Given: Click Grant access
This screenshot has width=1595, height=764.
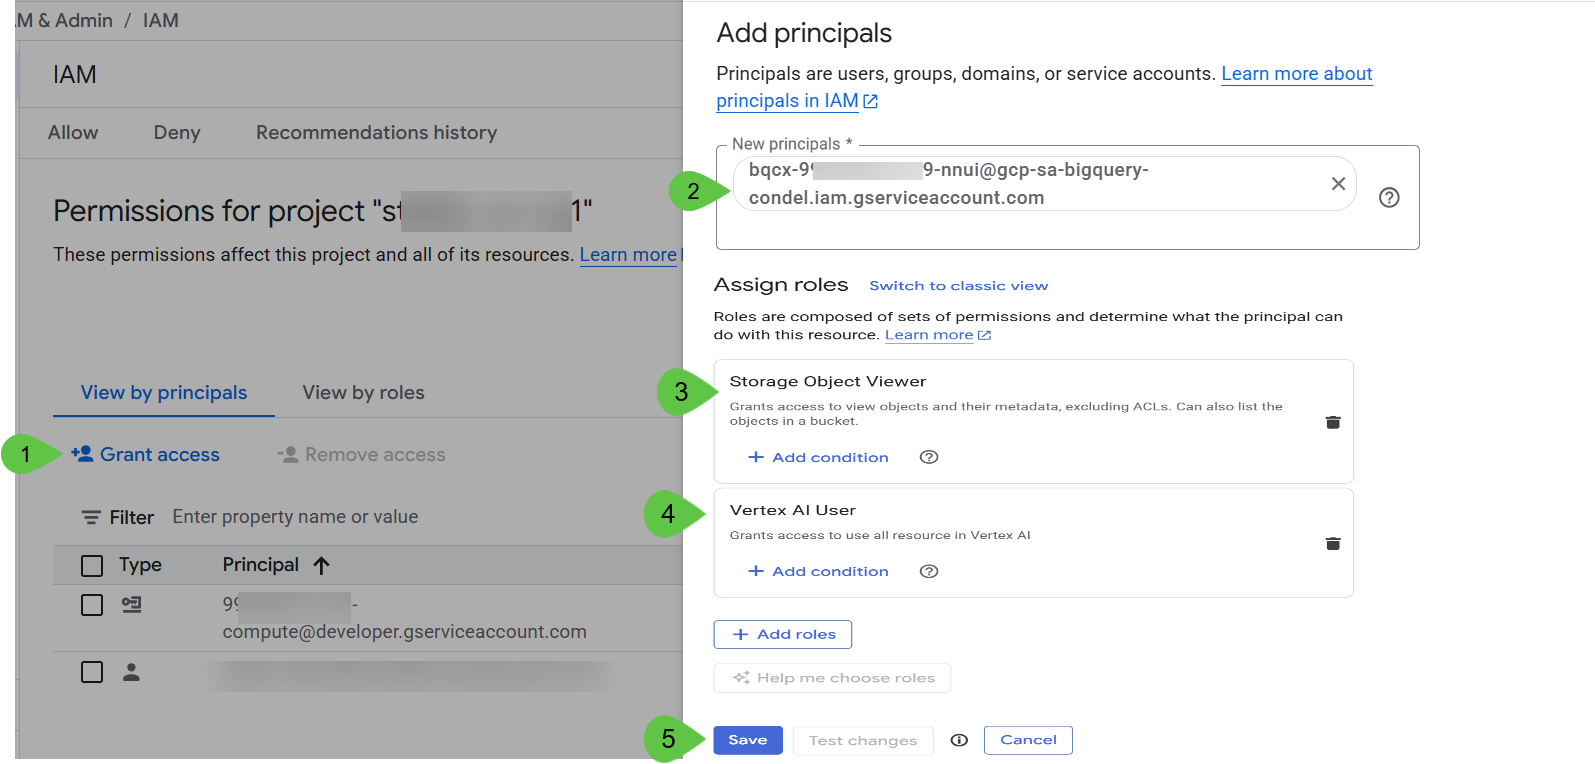Looking at the screenshot, I should [x=146, y=455].
